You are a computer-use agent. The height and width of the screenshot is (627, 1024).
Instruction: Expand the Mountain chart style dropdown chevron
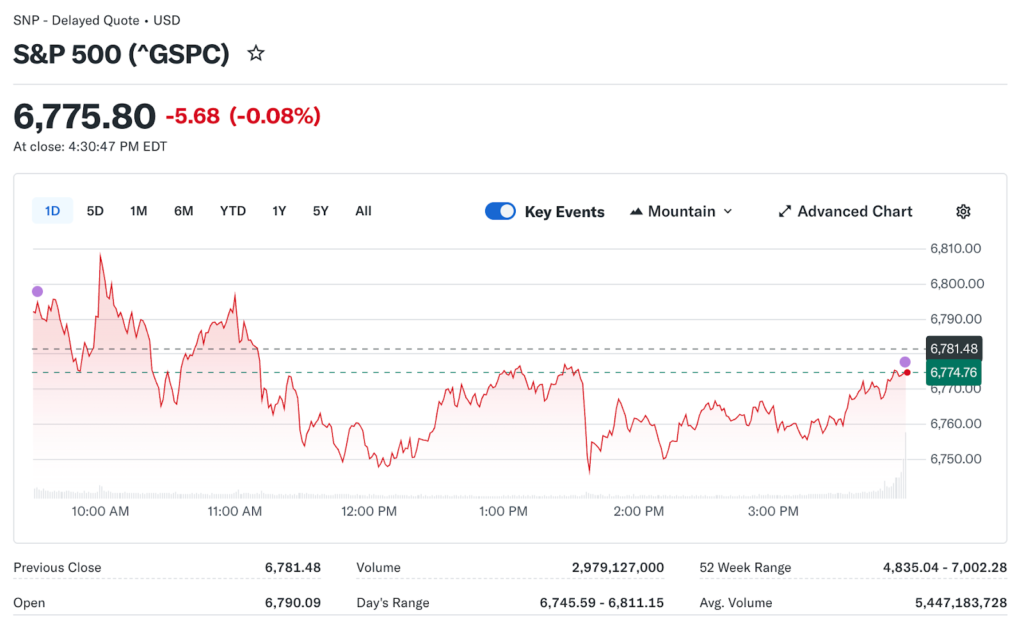click(x=727, y=211)
